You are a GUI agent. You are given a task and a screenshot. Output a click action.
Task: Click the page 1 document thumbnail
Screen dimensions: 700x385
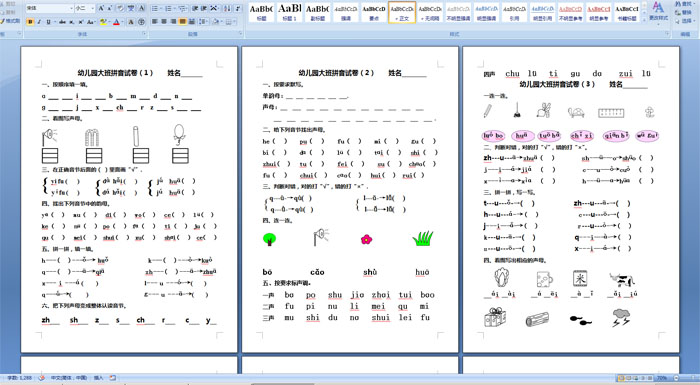tap(129, 199)
